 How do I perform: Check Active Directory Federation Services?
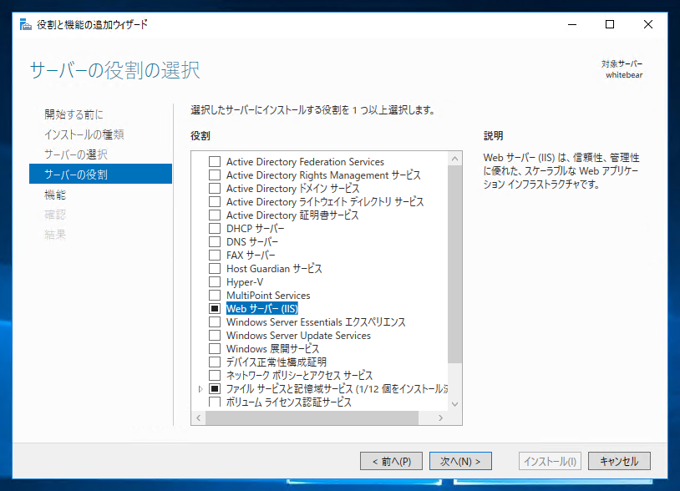[x=215, y=161]
